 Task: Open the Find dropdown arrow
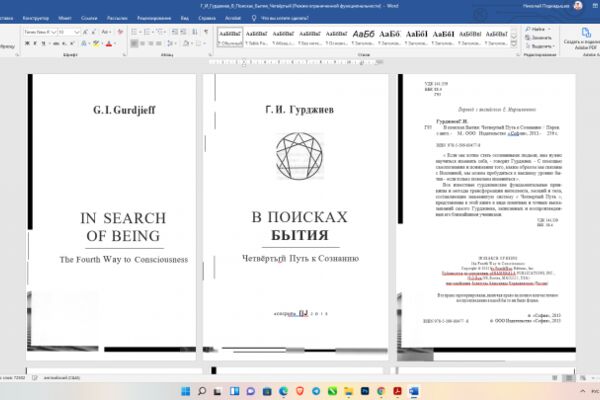pyautogui.click(x=549, y=29)
